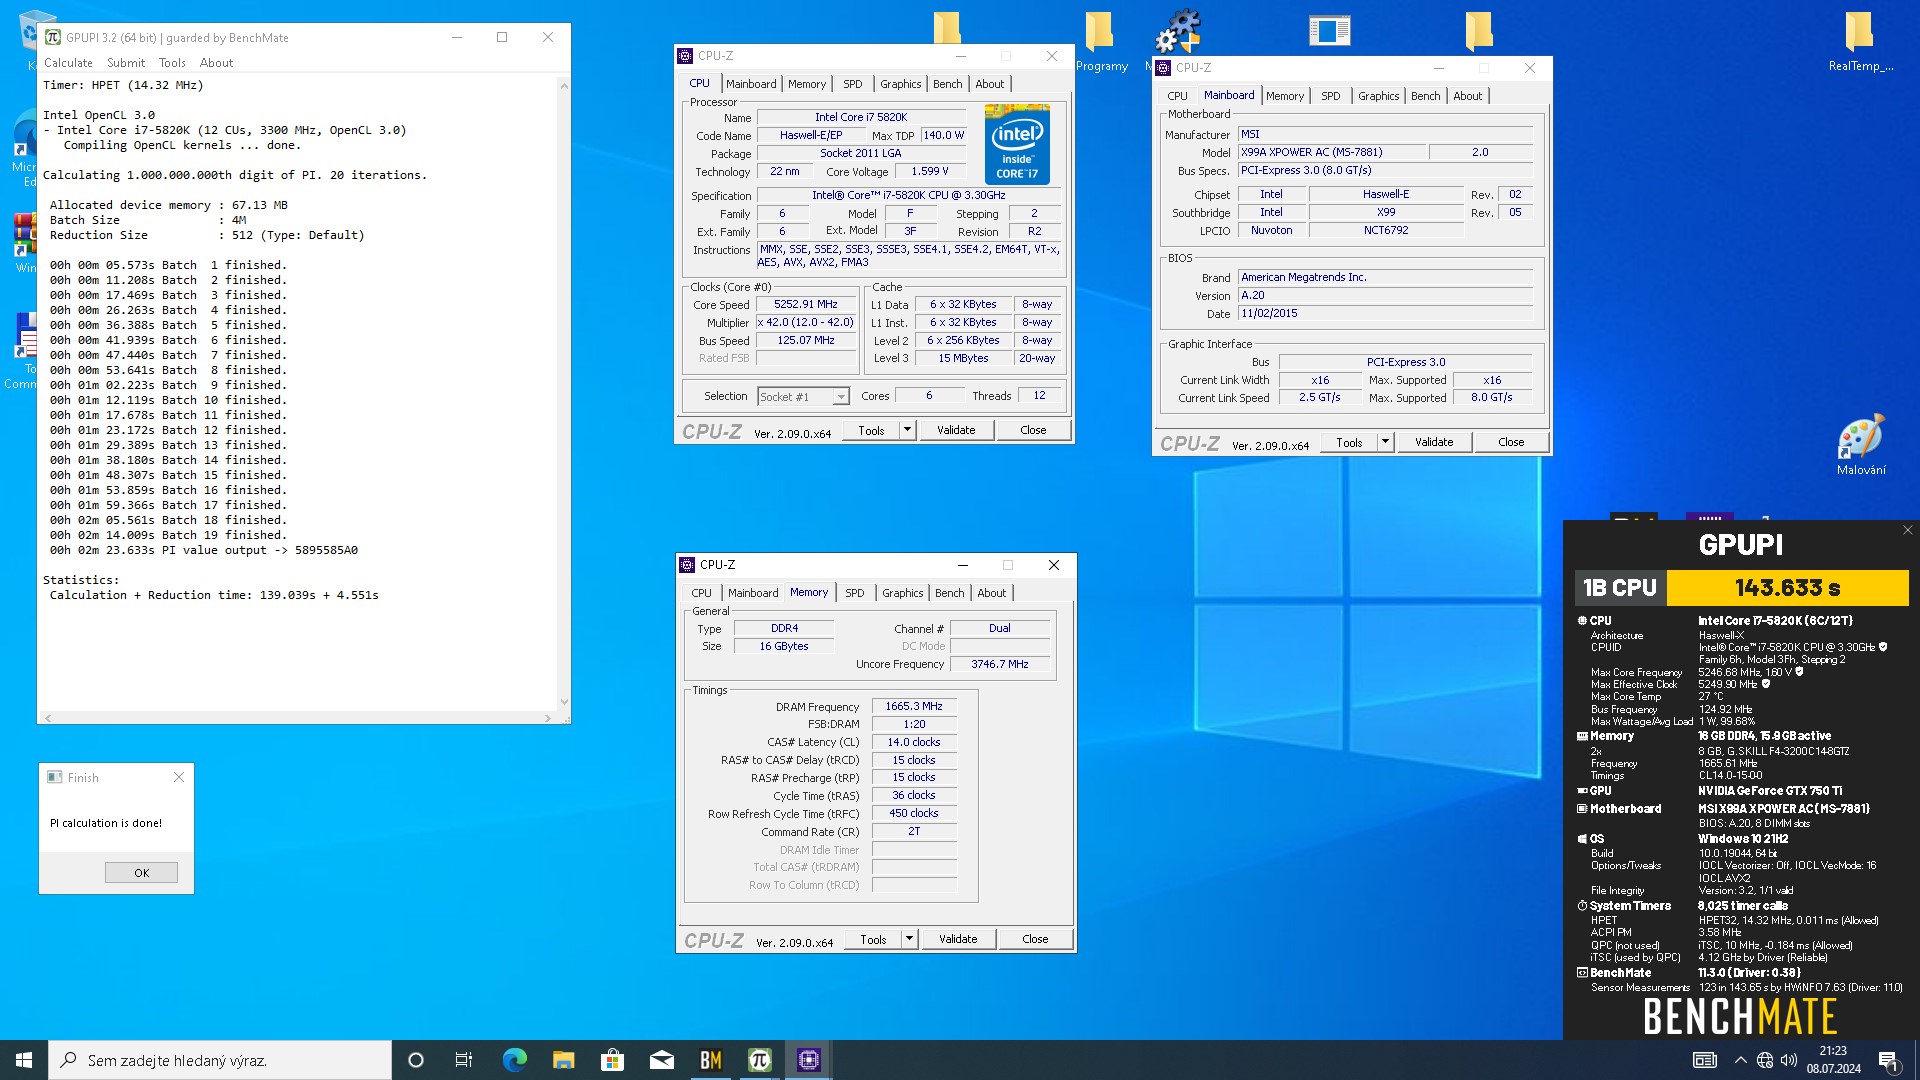Show hidden system tray icons
The image size is (1920, 1080).
(x=1740, y=1060)
